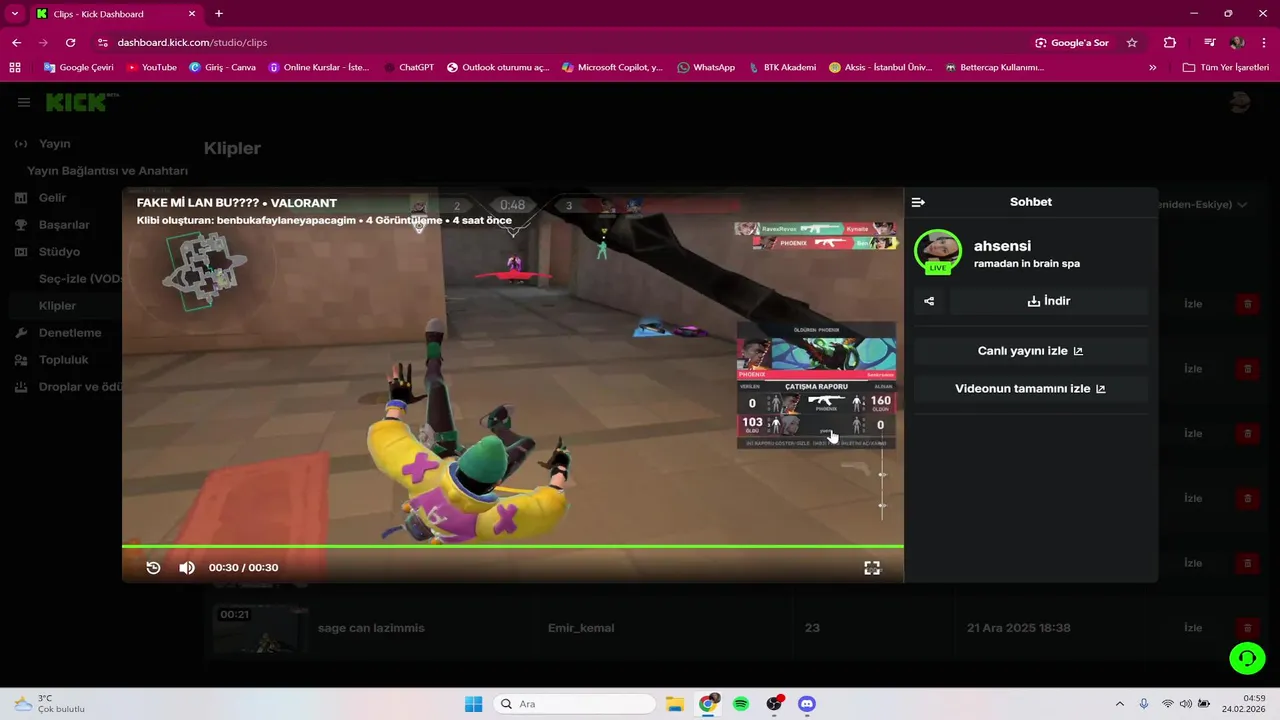Click the '21 Ara 2025 18:38' date cell

(1018, 628)
